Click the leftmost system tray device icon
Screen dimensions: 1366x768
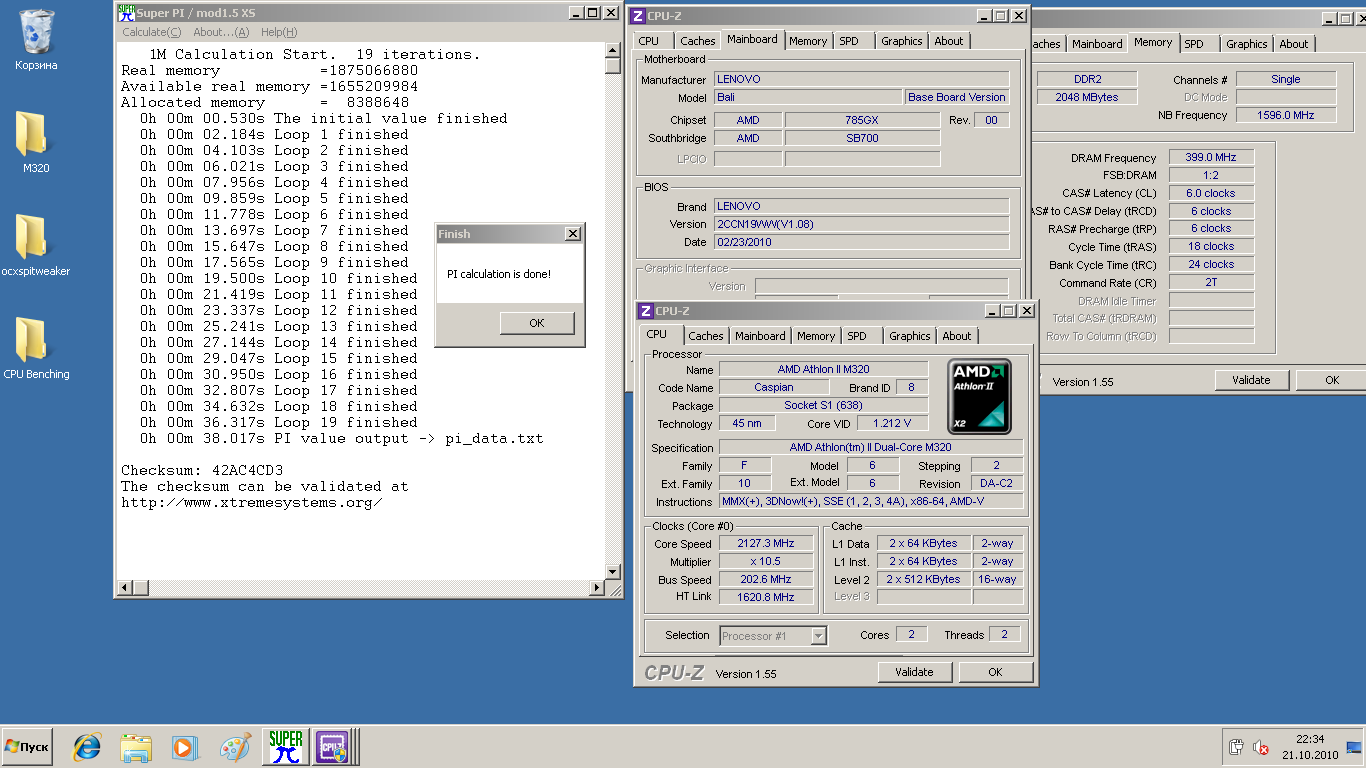click(1237, 747)
